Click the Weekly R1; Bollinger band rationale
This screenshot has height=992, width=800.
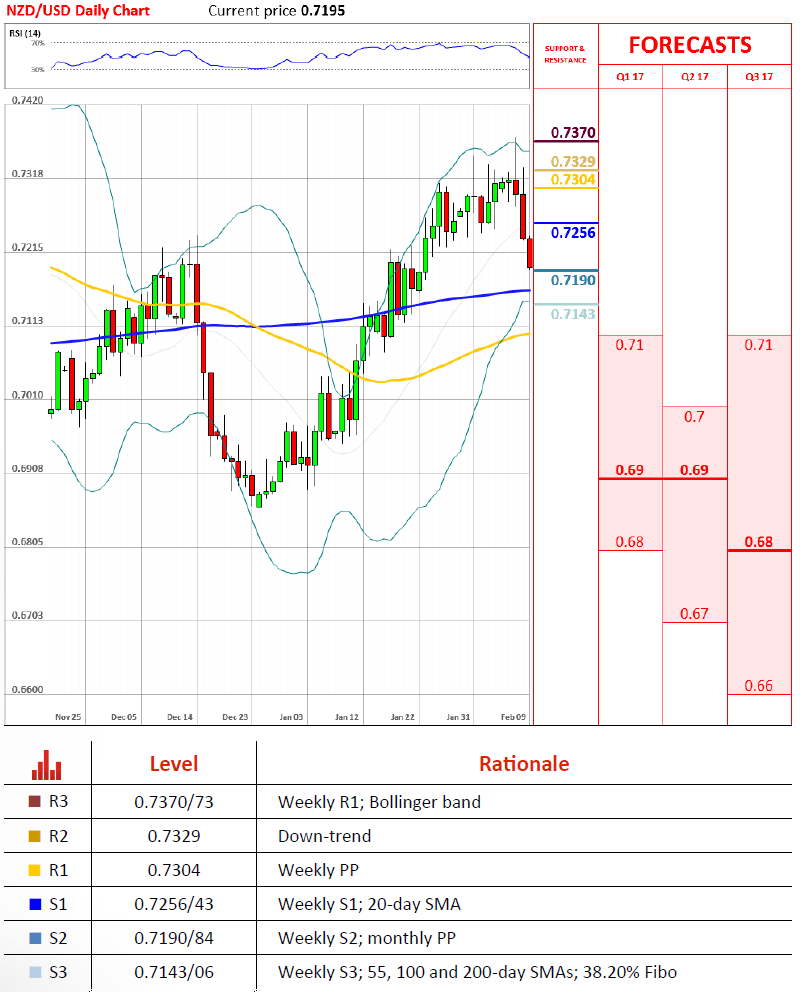[x=379, y=802]
